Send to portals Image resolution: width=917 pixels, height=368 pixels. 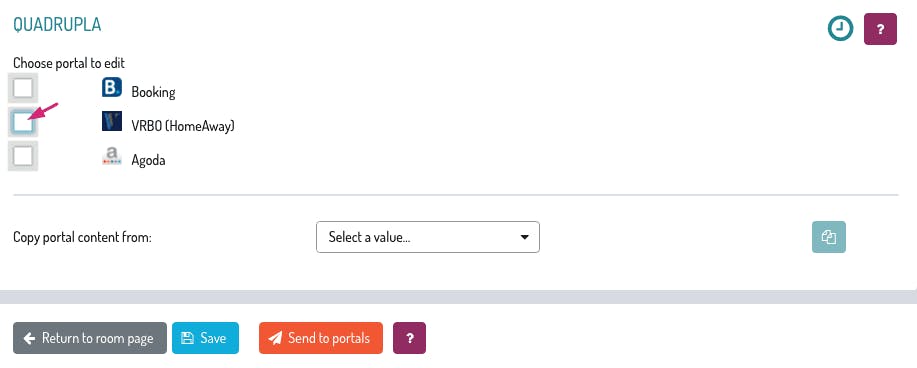click(x=320, y=338)
